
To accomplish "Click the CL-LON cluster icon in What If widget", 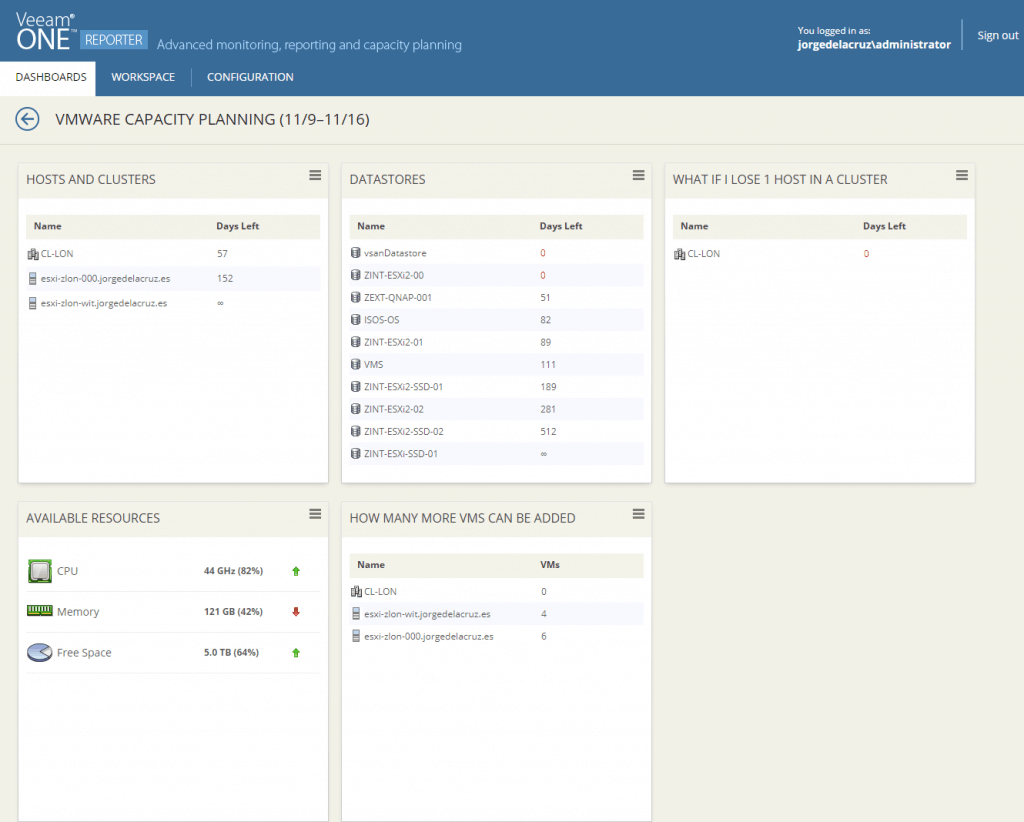I will click(x=679, y=254).
